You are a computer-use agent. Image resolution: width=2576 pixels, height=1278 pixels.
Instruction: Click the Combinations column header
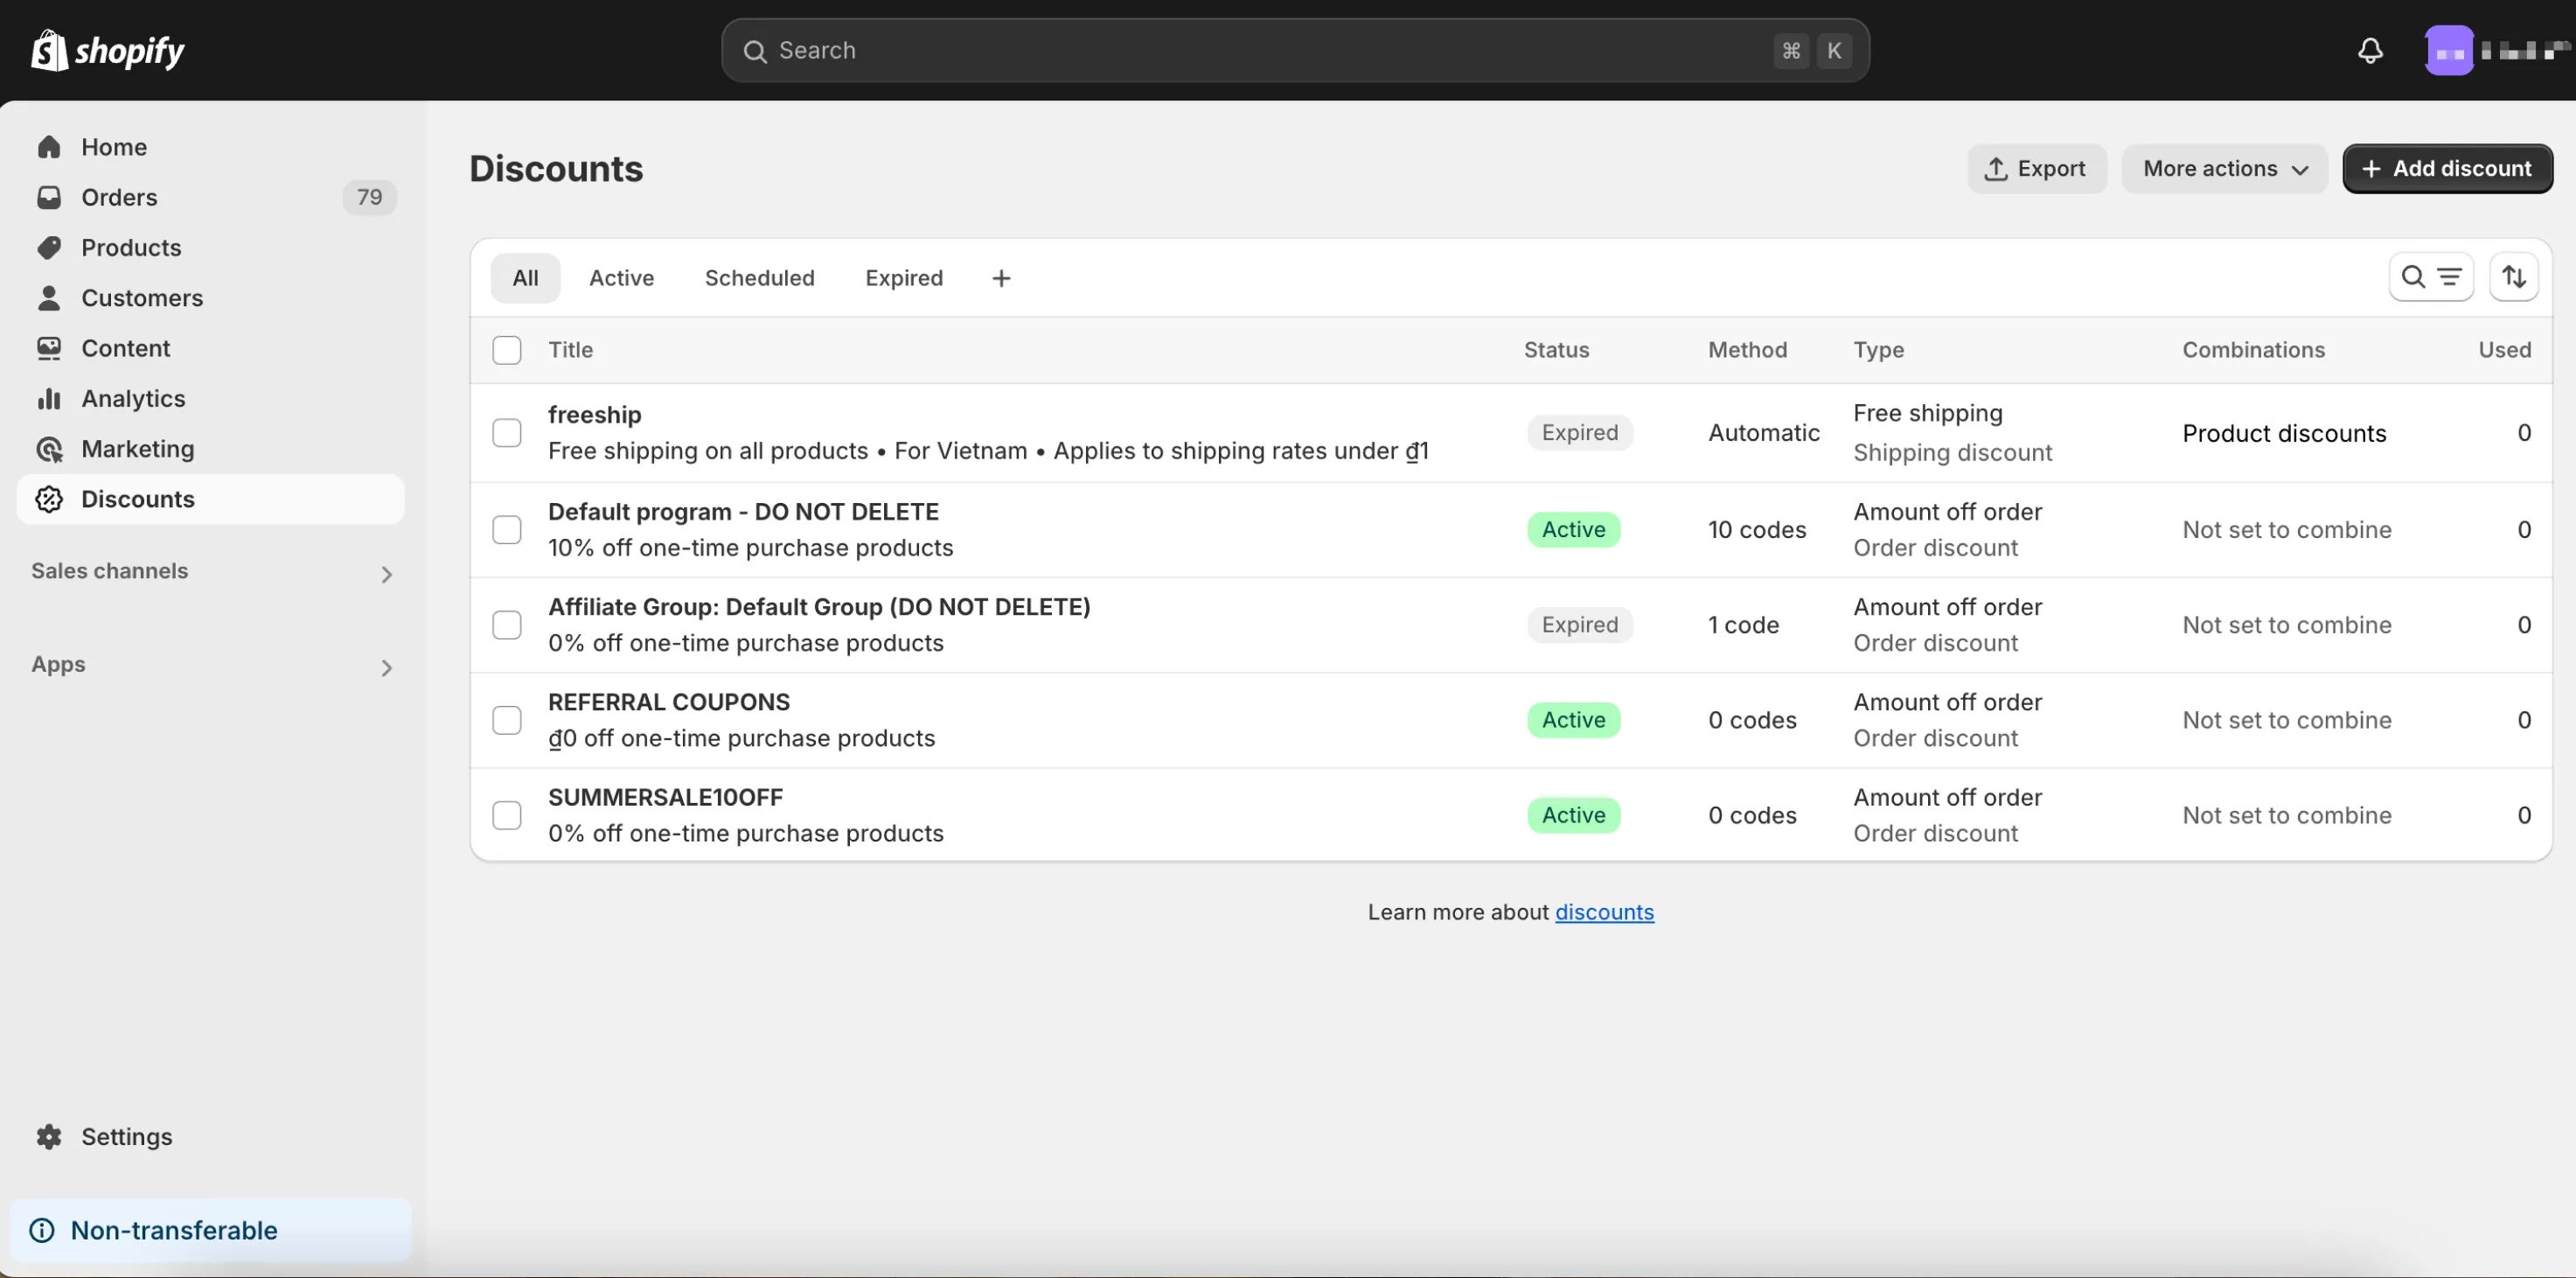[2253, 350]
